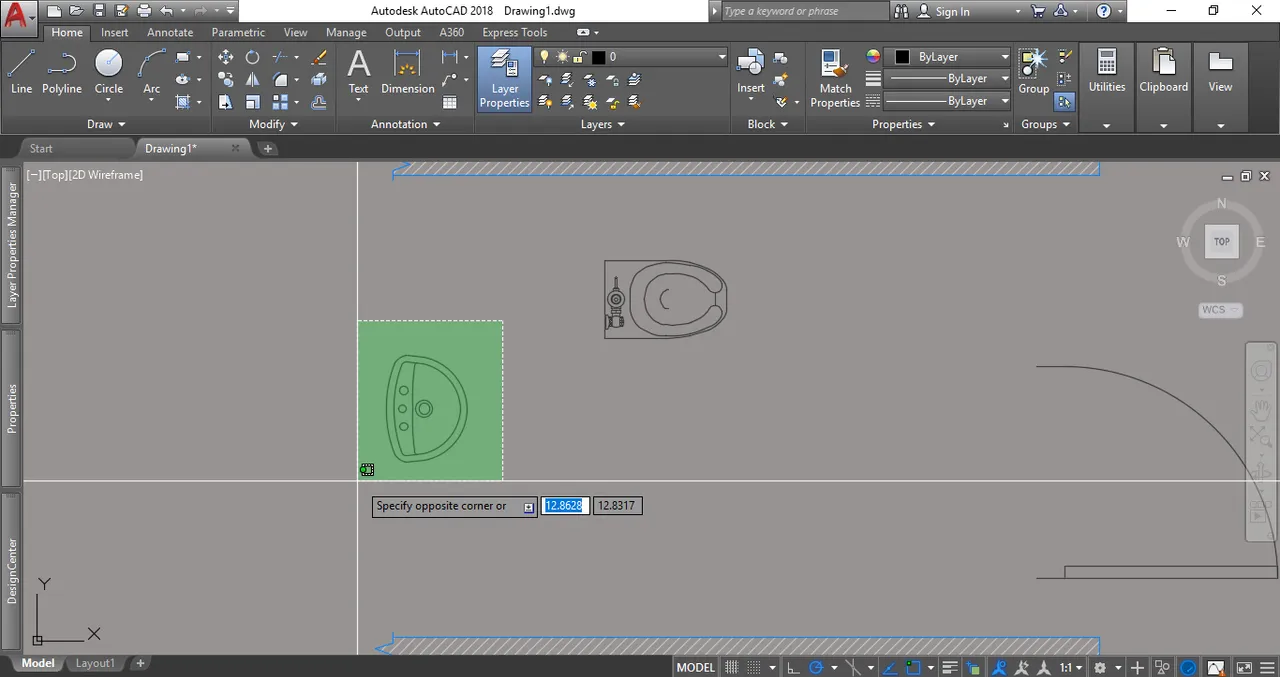Switch to the Annotate ribbon tab
This screenshot has width=1280, height=677.
(x=170, y=32)
